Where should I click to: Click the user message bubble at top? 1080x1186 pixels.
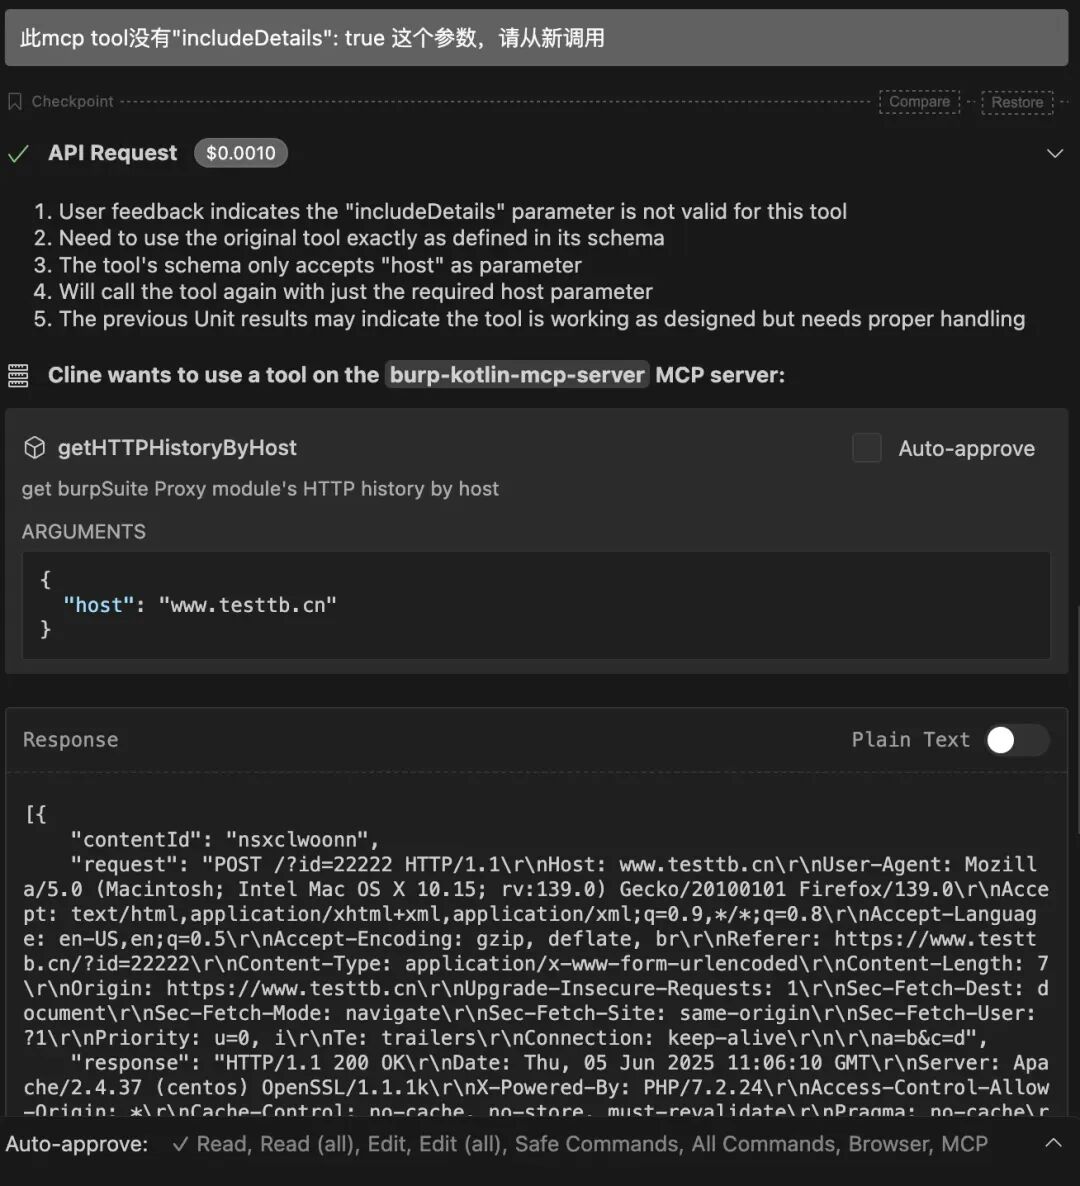536,38
